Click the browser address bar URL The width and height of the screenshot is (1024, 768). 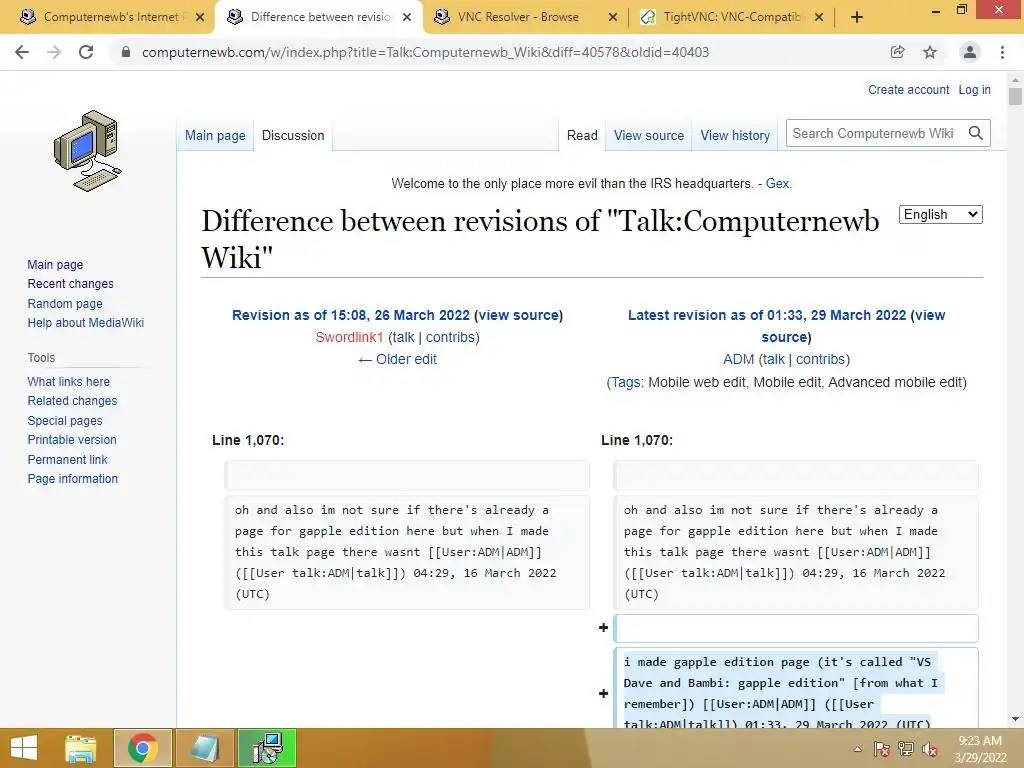[425, 52]
